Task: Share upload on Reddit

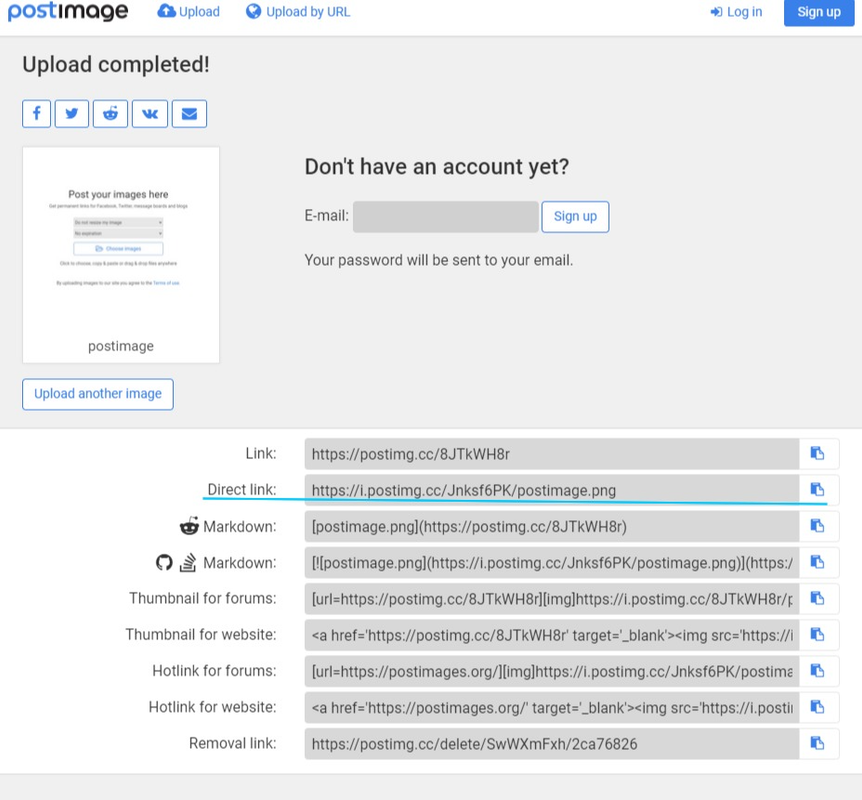Action: [x=110, y=114]
